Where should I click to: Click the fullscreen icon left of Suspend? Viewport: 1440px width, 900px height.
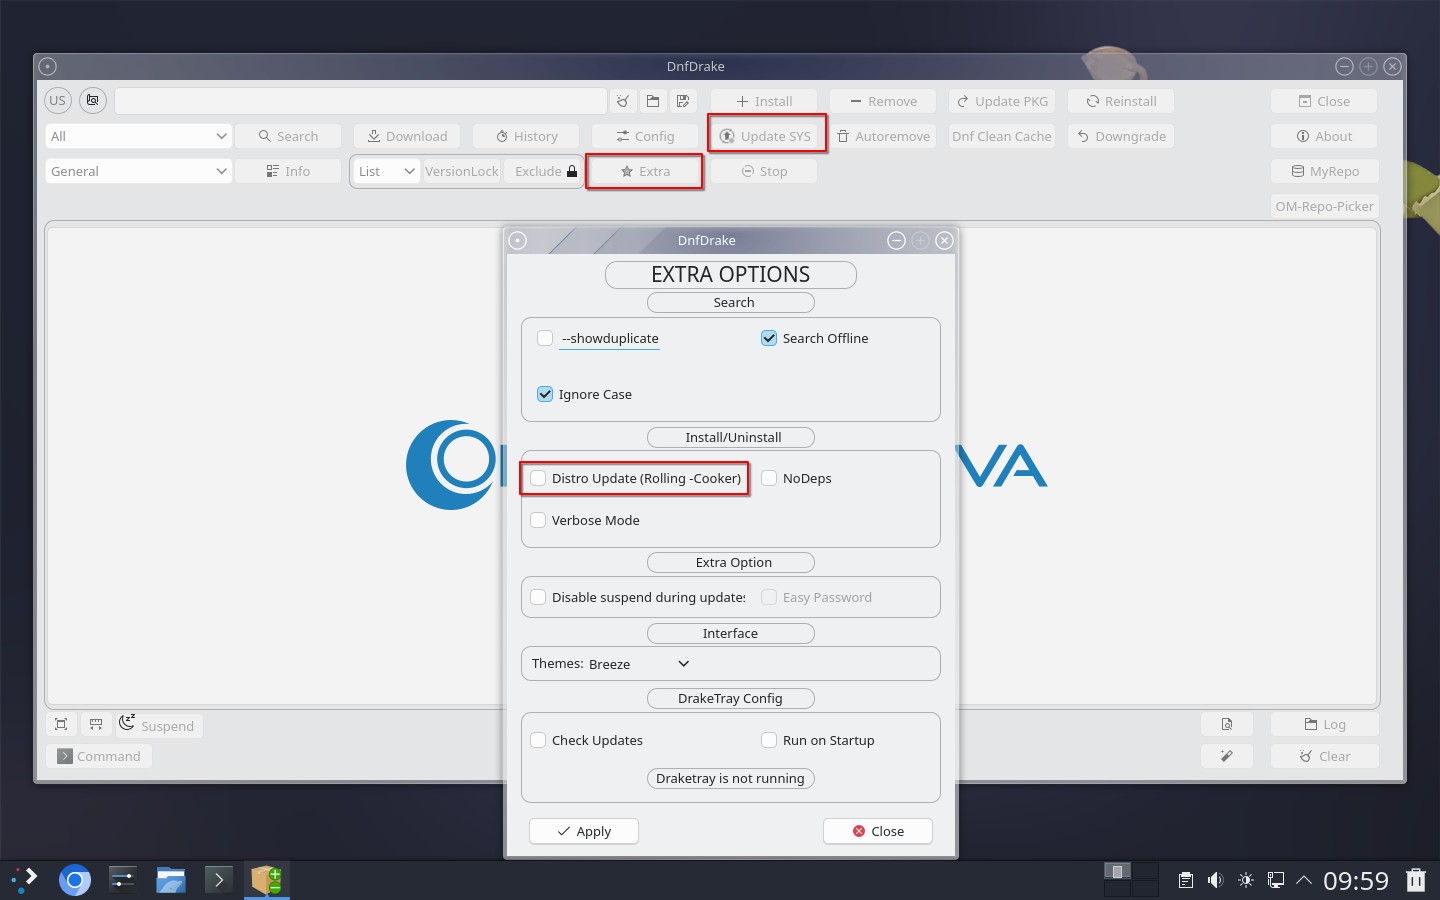(x=61, y=725)
